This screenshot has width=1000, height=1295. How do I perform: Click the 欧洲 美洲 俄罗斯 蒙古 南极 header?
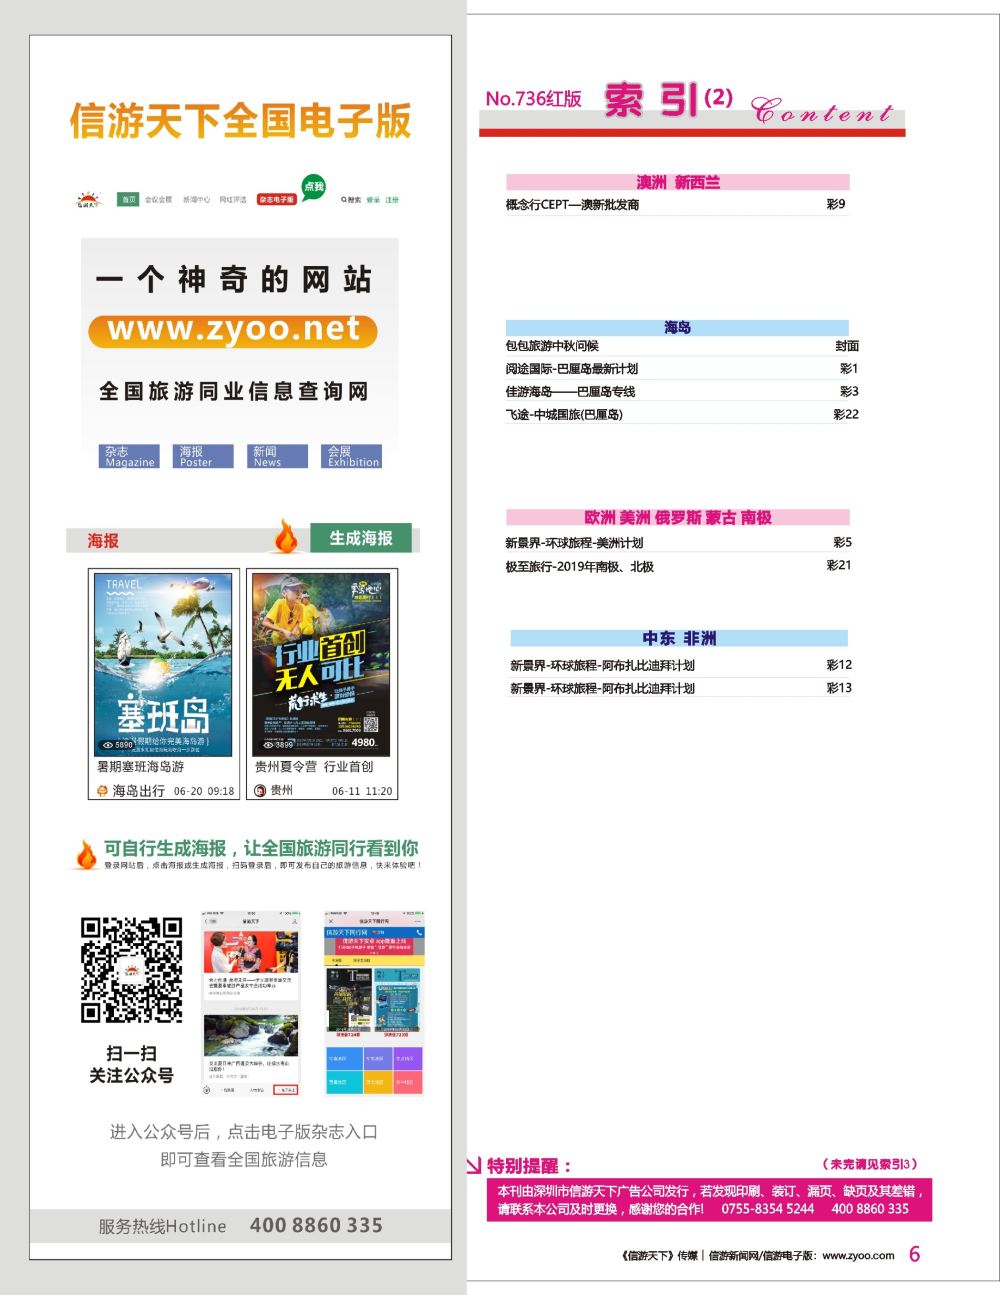(x=677, y=517)
